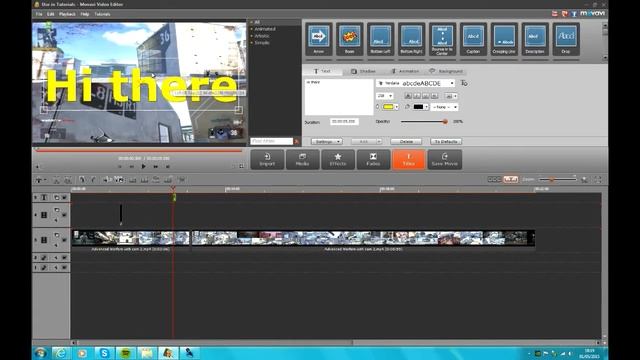
Task: Switch to the Shadow tab
Action: pos(363,71)
